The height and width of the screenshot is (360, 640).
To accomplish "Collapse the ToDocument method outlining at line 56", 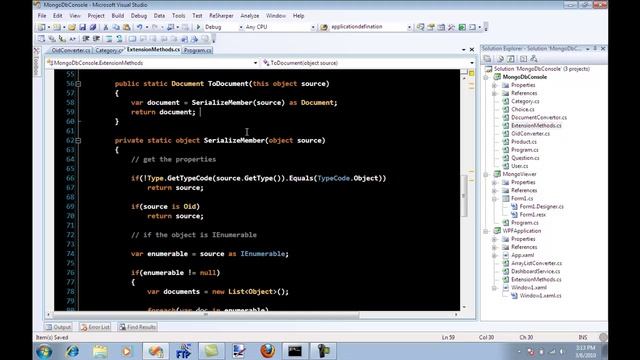I will tap(78, 84).
